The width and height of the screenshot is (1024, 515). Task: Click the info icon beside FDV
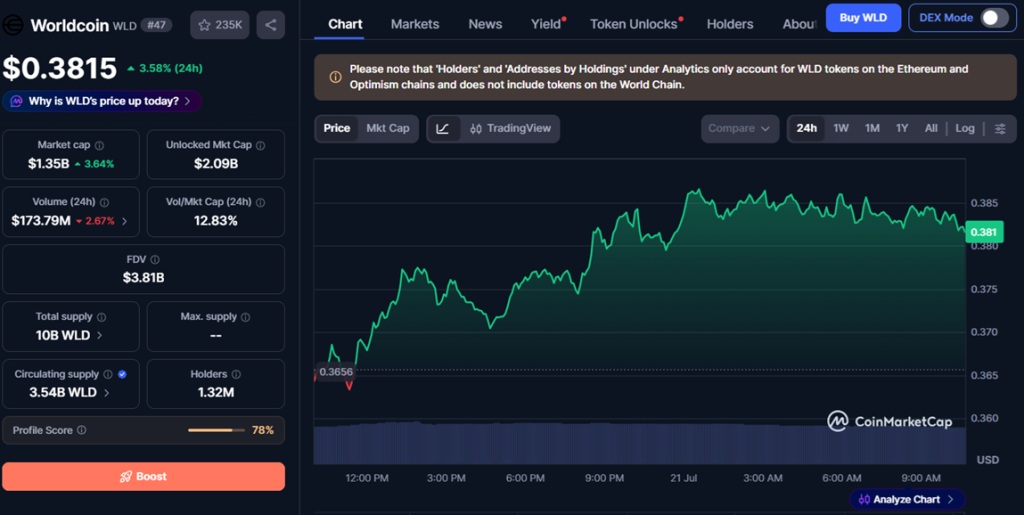point(155,260)
